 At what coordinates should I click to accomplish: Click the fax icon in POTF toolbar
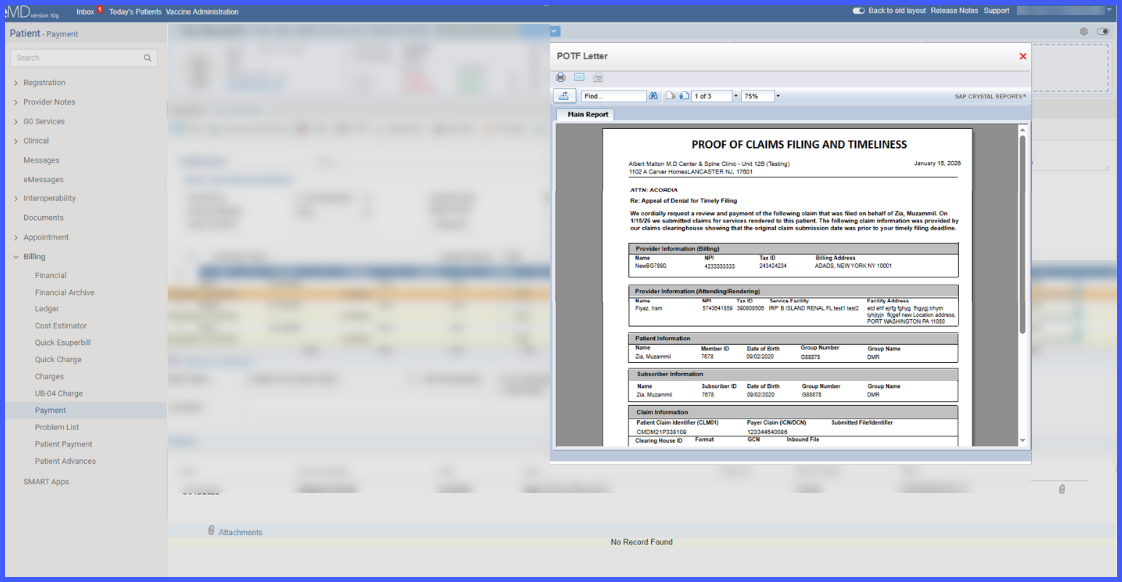click(598, 77)
